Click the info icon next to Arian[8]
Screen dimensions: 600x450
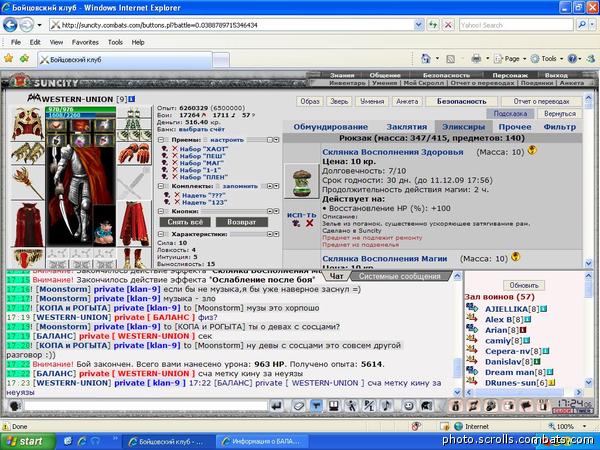523,329
